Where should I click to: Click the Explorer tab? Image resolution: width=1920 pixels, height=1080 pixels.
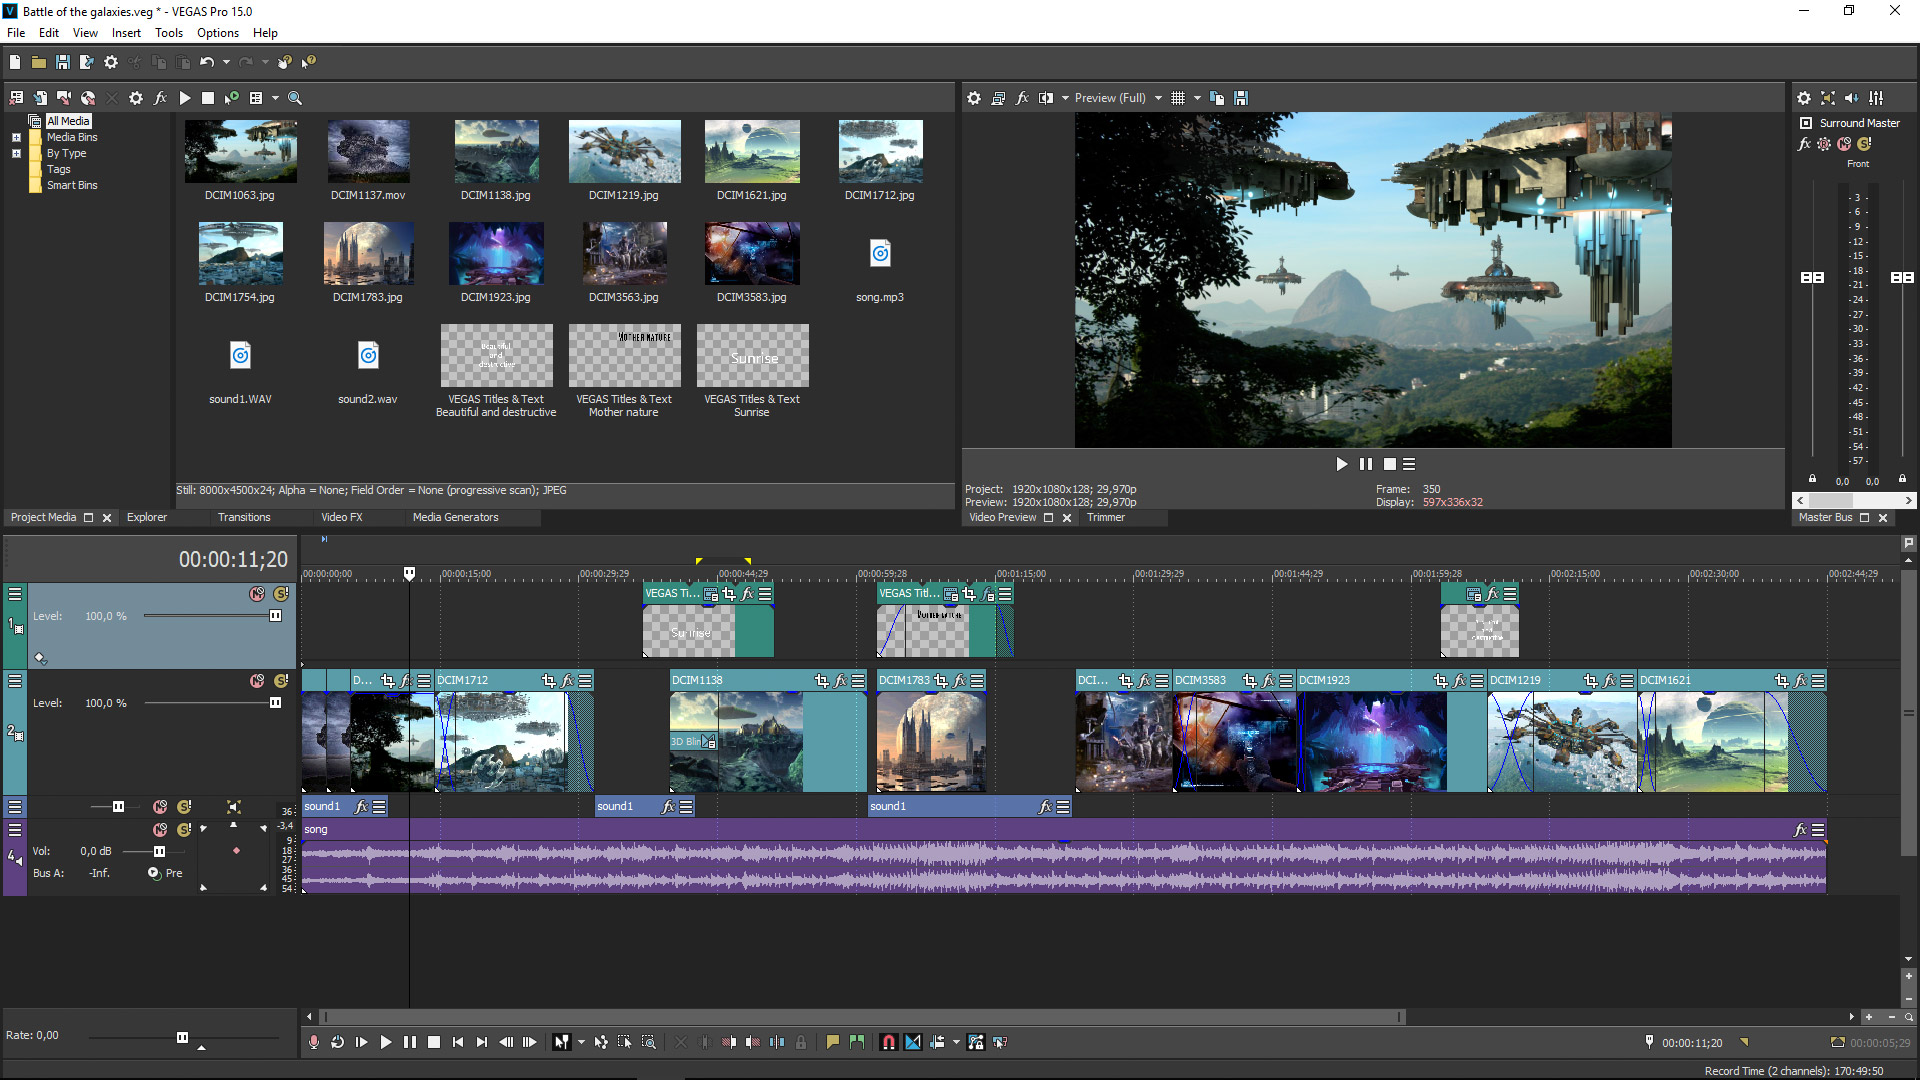click(x=146, y=517)
